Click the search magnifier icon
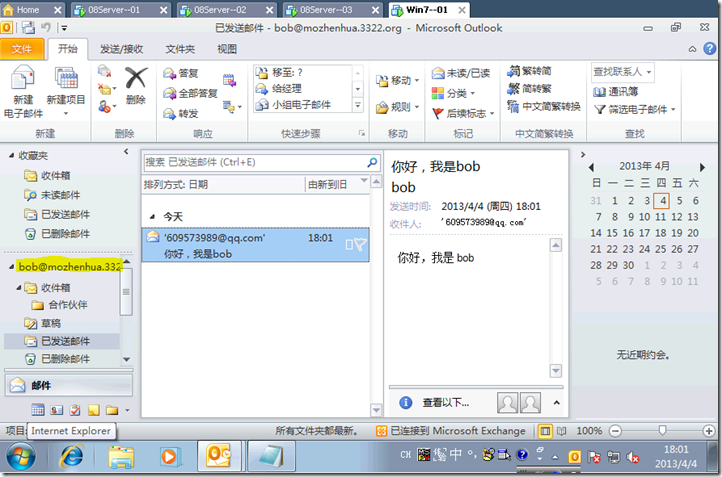722x477 pixels. (x=373, y=162)
